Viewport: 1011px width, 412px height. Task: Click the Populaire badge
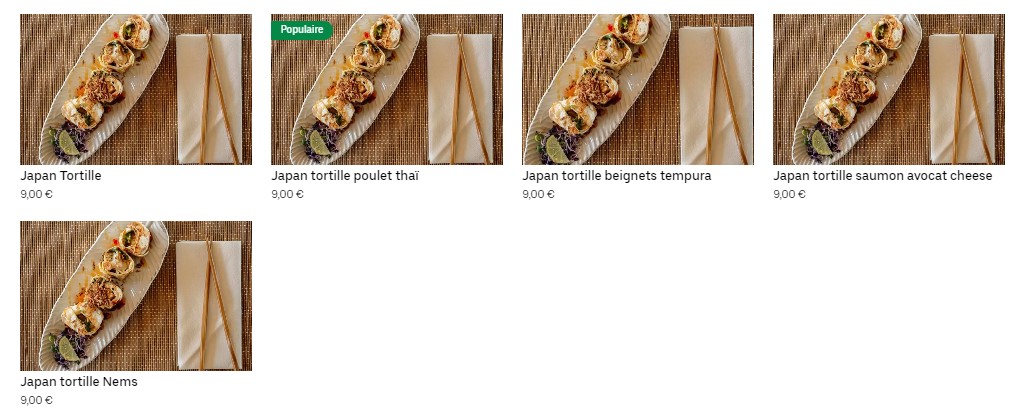pyautogui.click(x=302, y=30)
